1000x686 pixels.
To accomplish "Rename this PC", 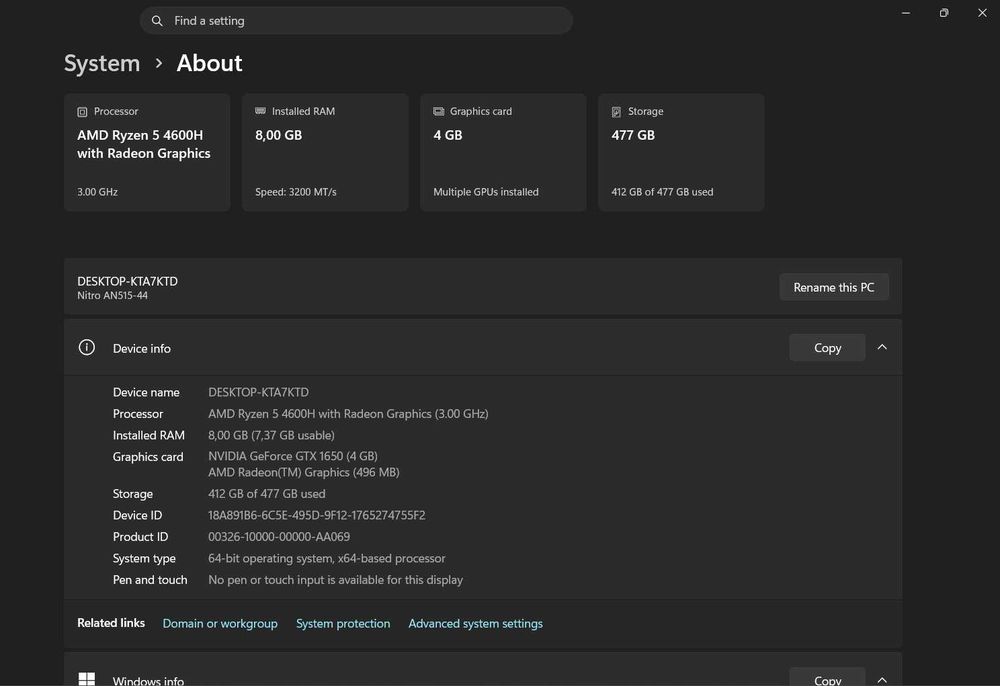I will point(834,288).
